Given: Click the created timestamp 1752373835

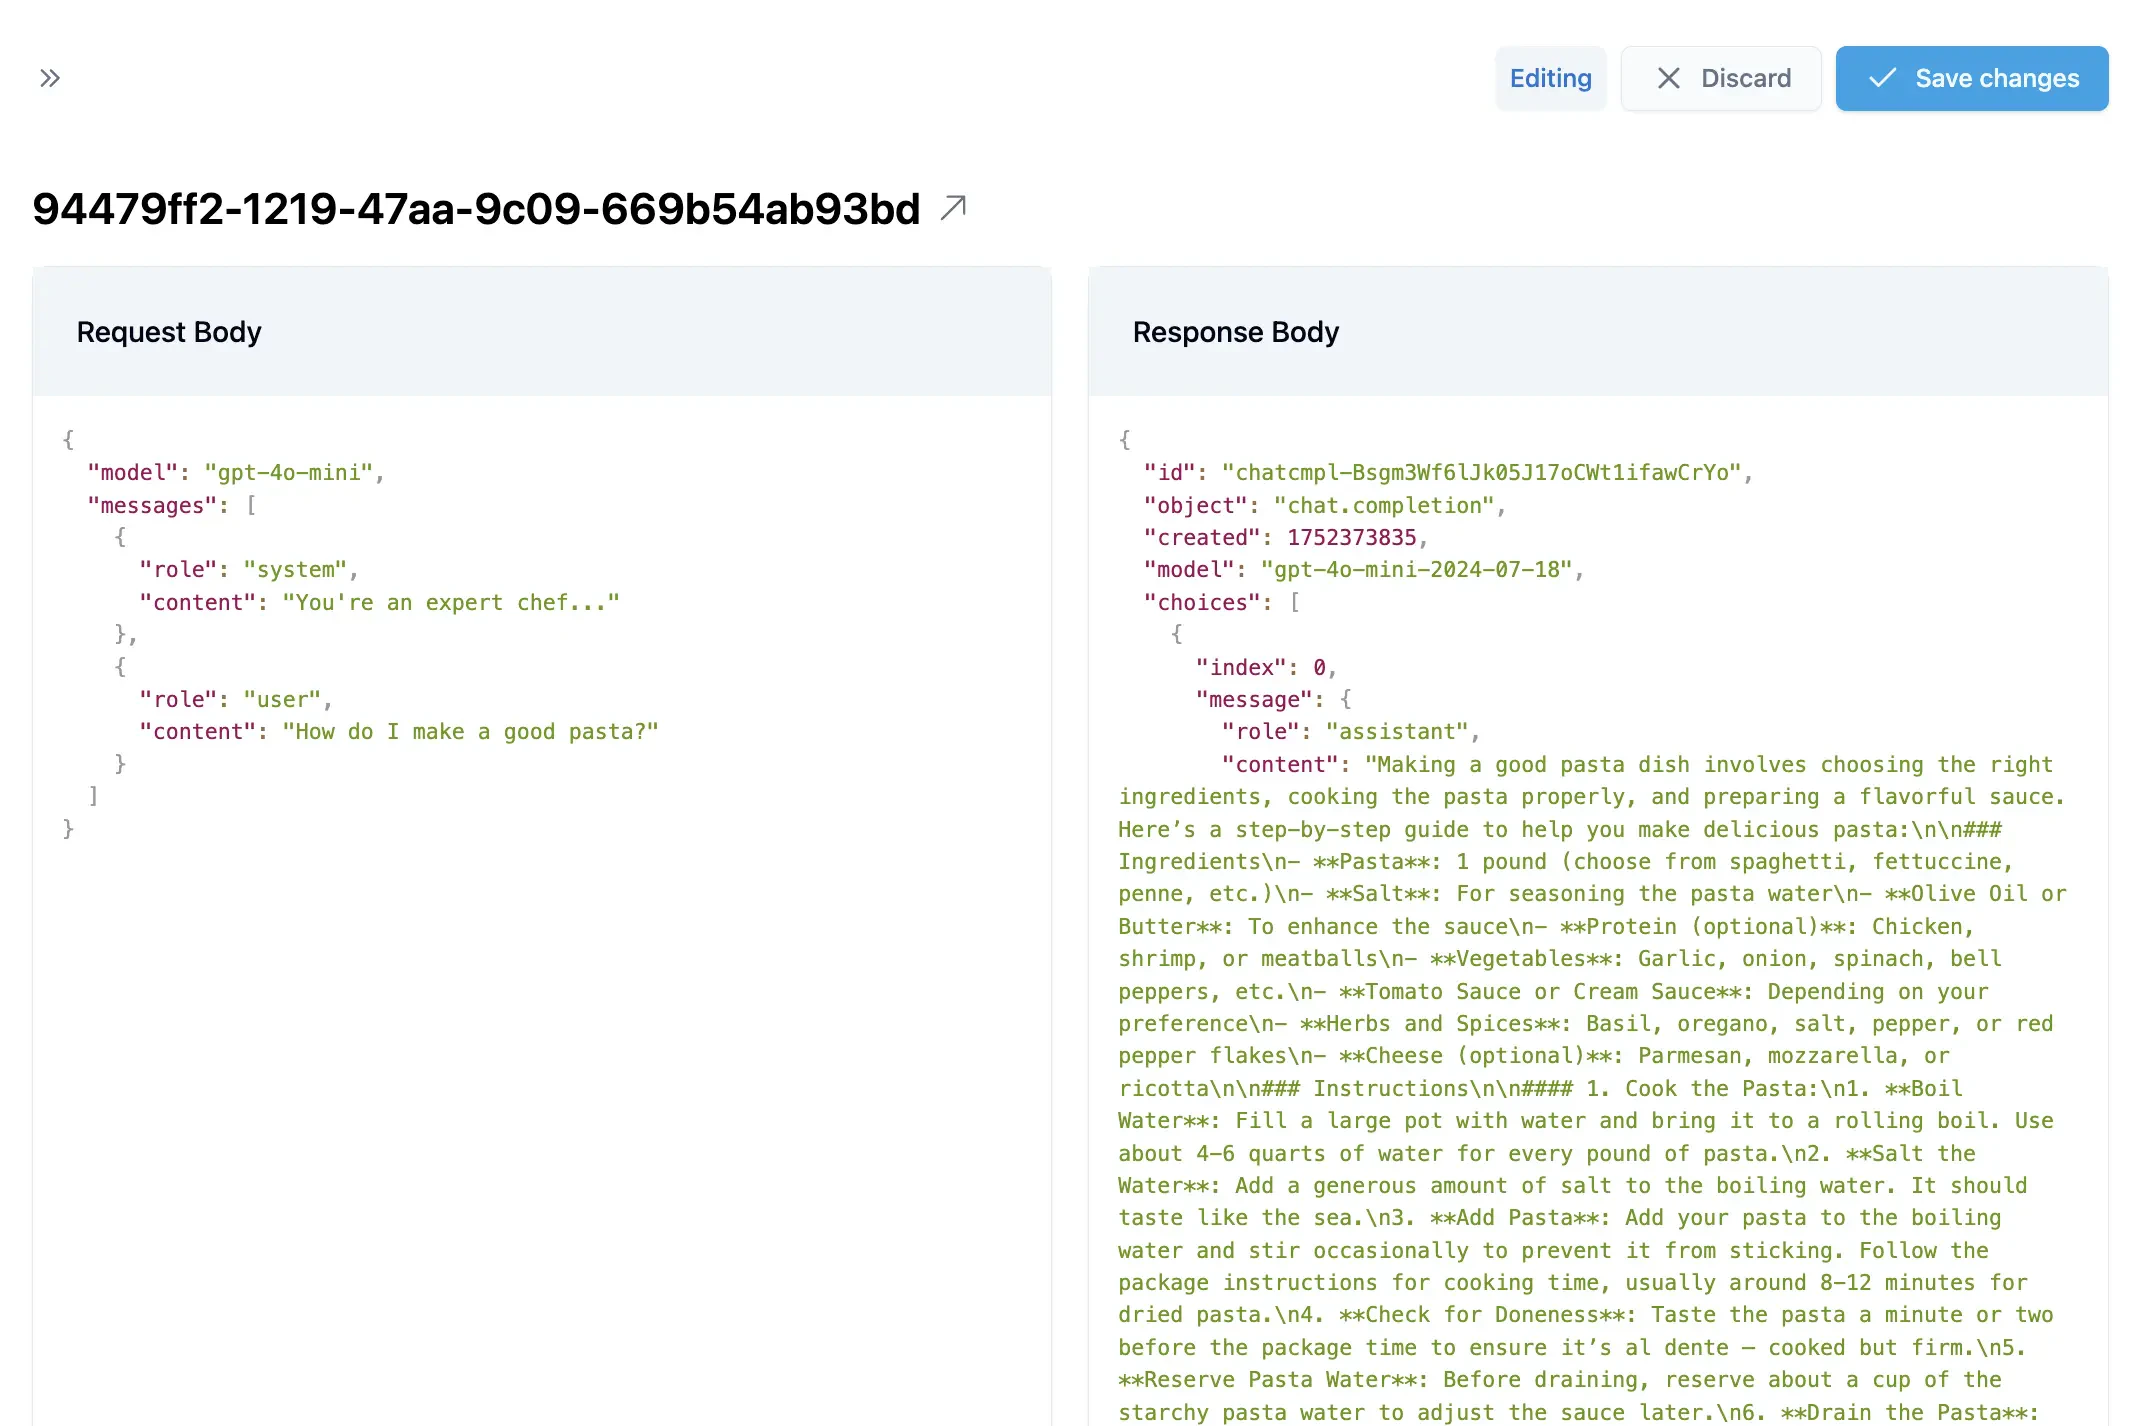Looking at the screenshot, I should pos(1353,536).
